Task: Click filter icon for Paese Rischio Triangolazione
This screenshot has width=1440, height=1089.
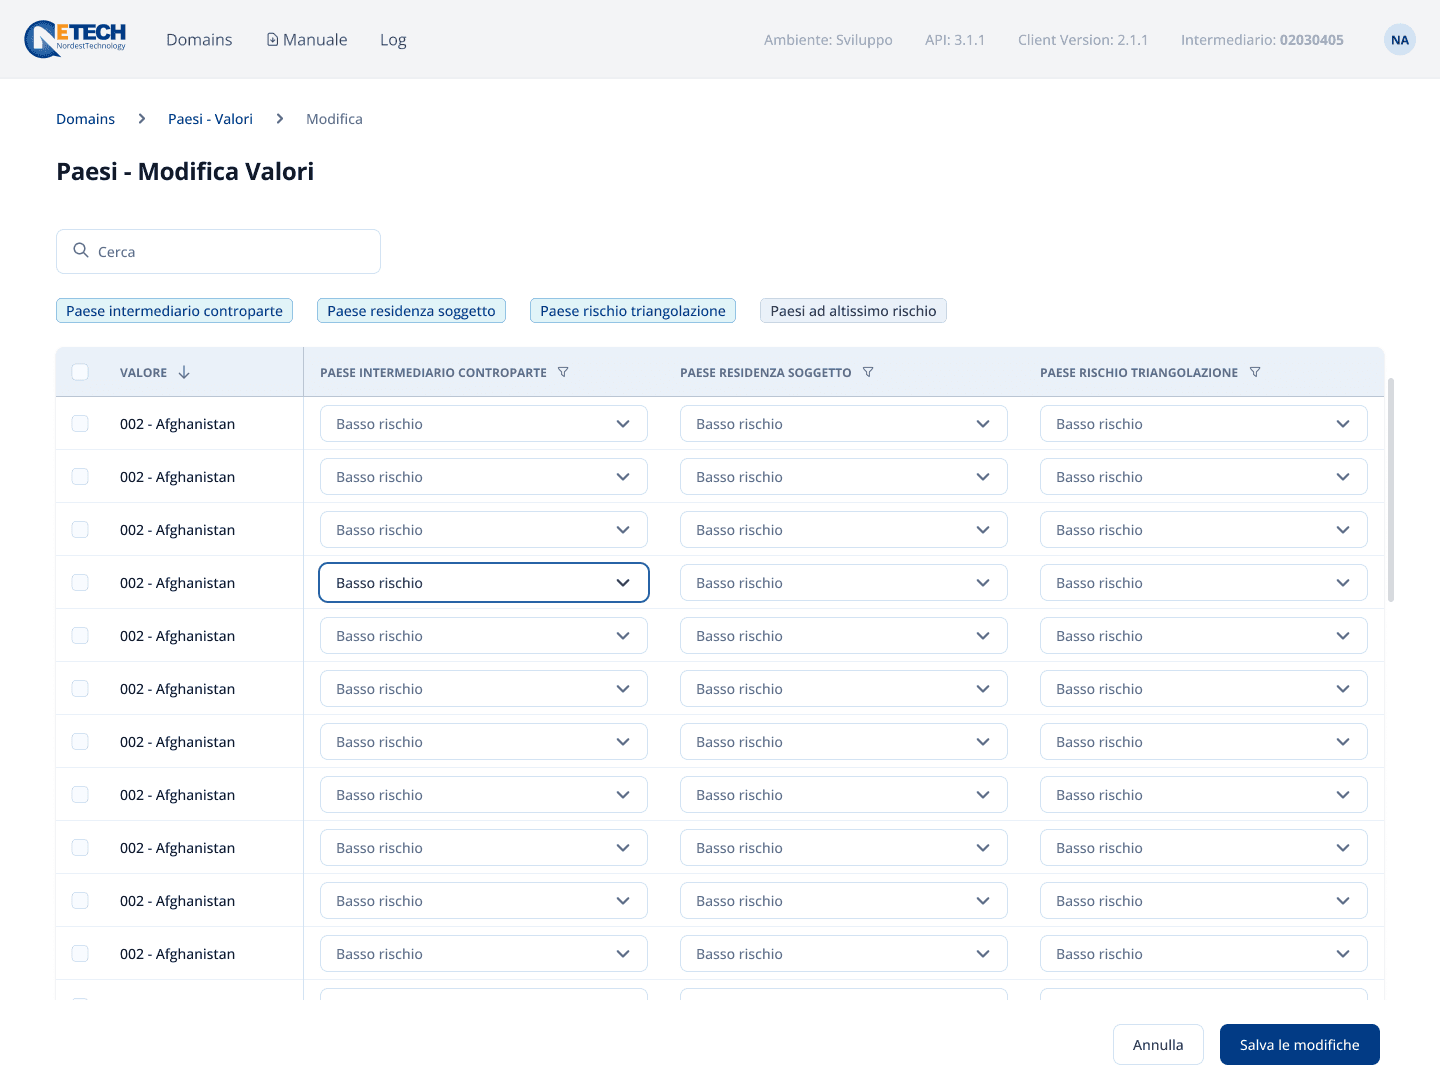Action: [1255, 372]
